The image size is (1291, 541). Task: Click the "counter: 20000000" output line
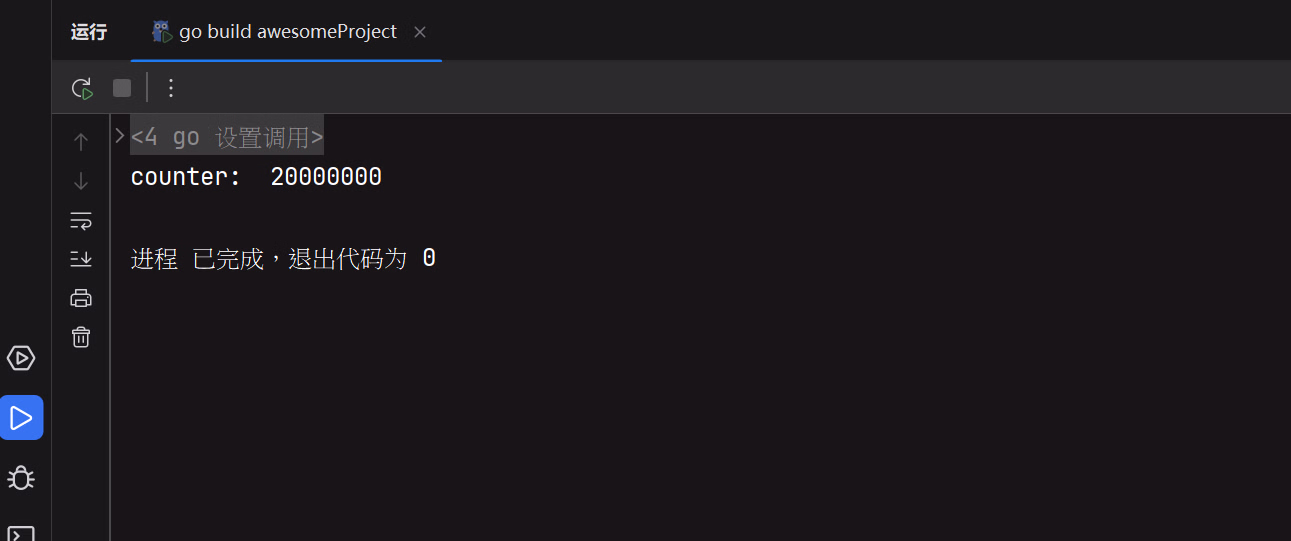(x=256, y=177)
